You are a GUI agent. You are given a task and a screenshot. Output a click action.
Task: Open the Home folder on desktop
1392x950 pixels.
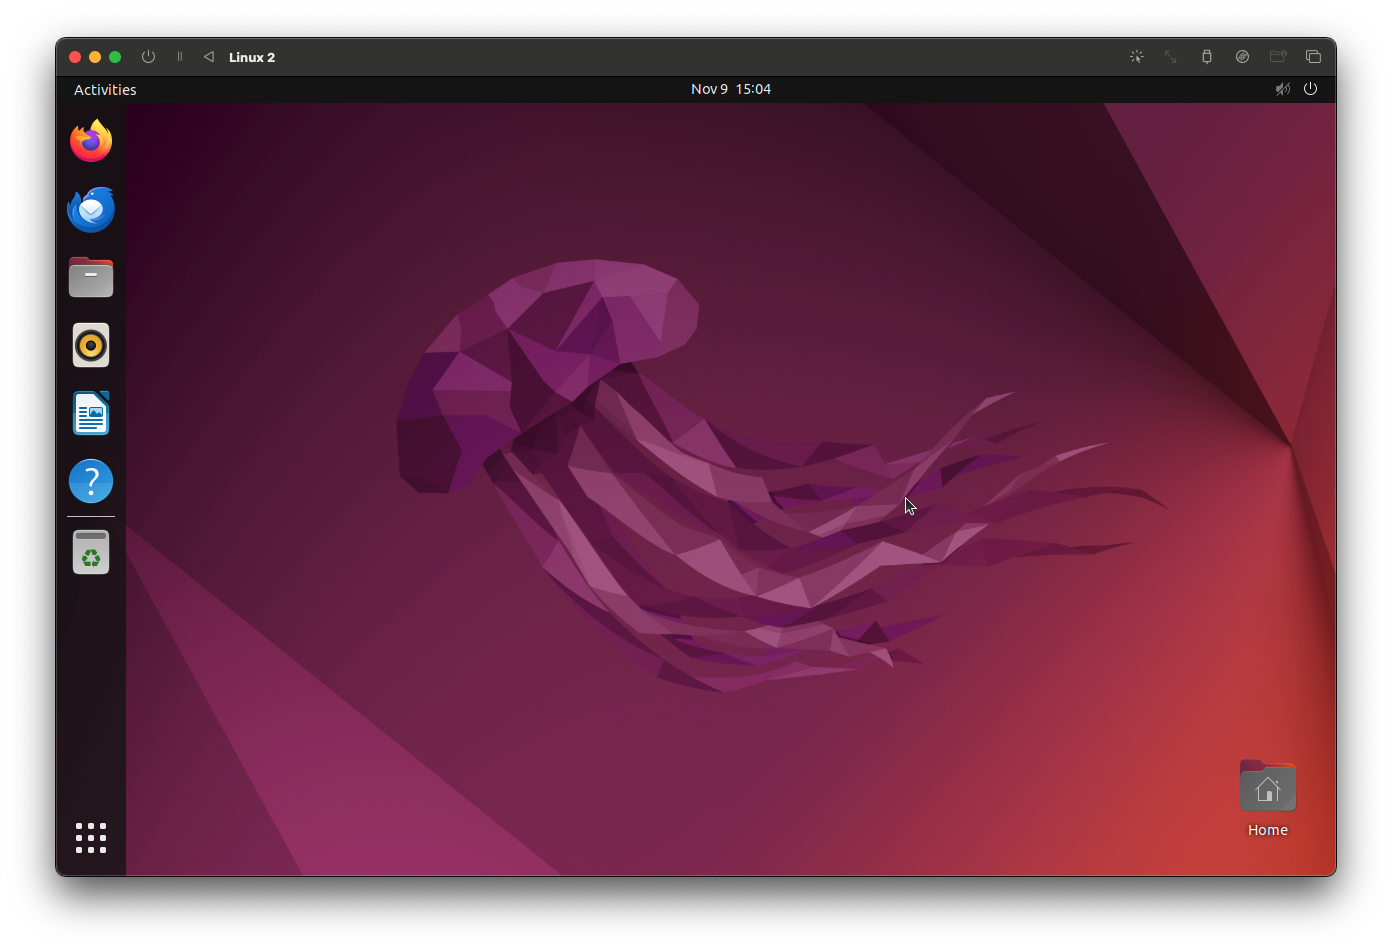tap(1268, 798)
